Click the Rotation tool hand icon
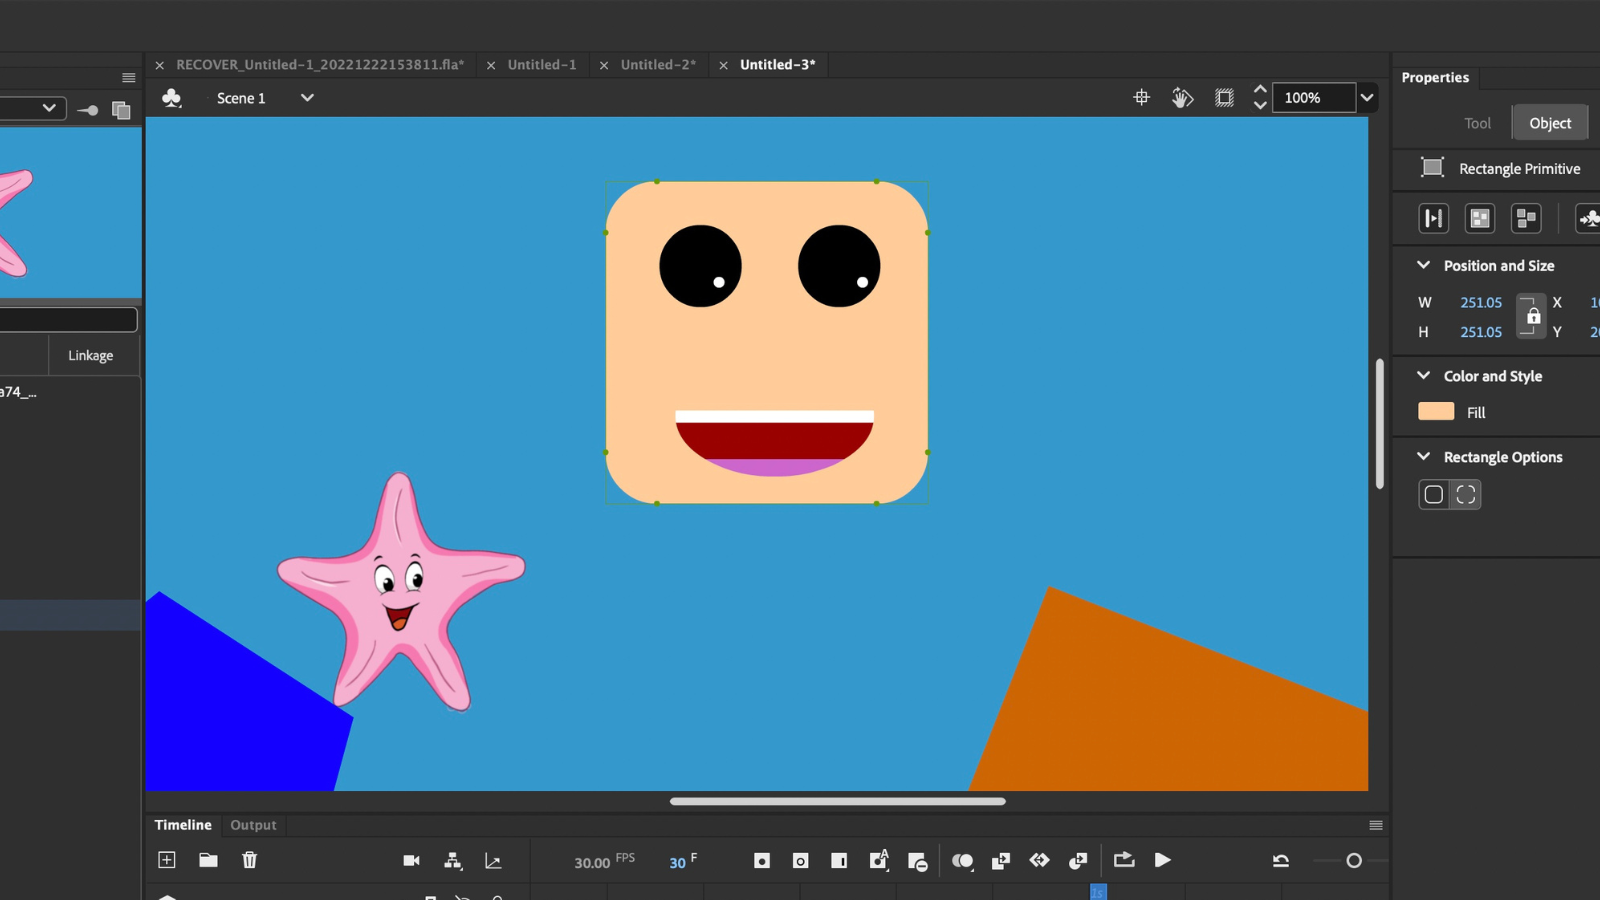The width and height of the screenshot is (1600, 900). [x=1182, y=98]
